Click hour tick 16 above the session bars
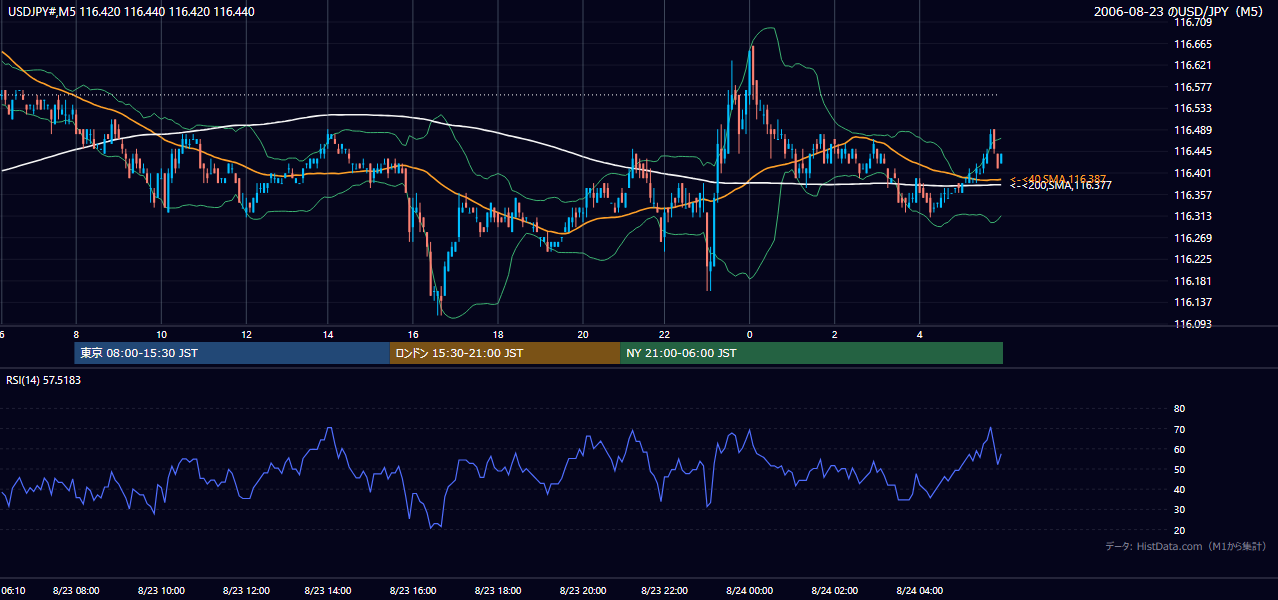This screenshot has height=600, width=1278. 413,334
